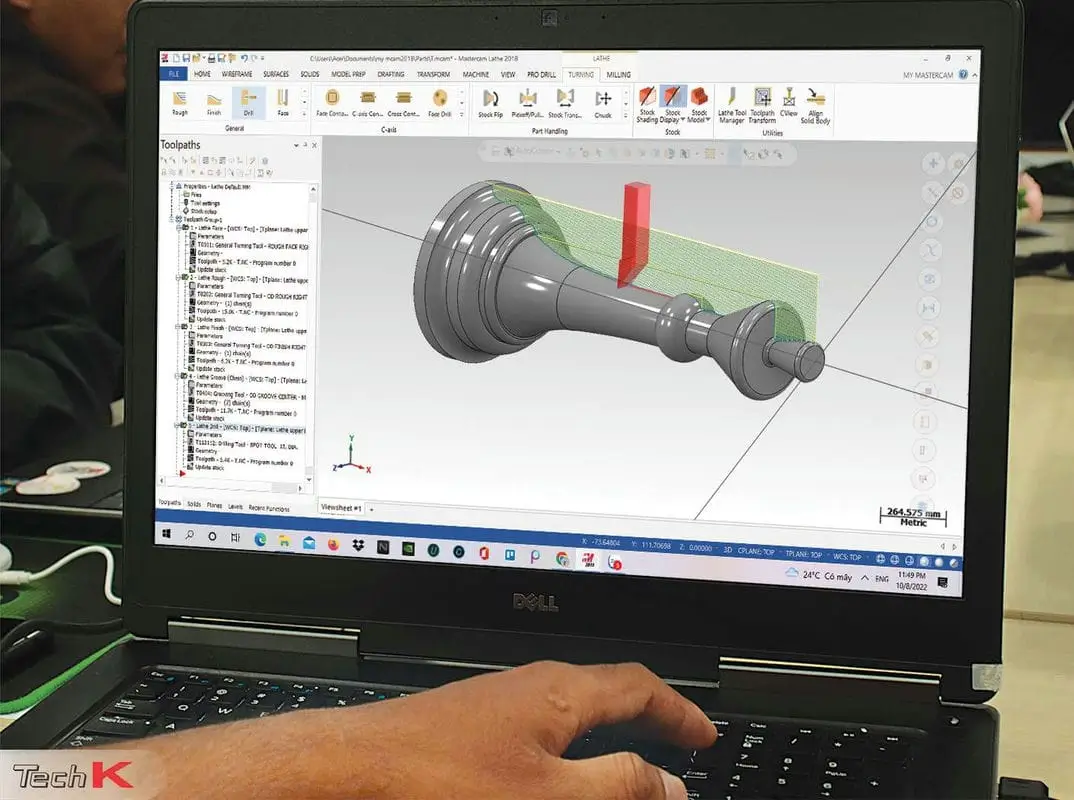Click the New file icon in quick access toolbar
Screen dimensions: 1074x800
pos(176,59)
